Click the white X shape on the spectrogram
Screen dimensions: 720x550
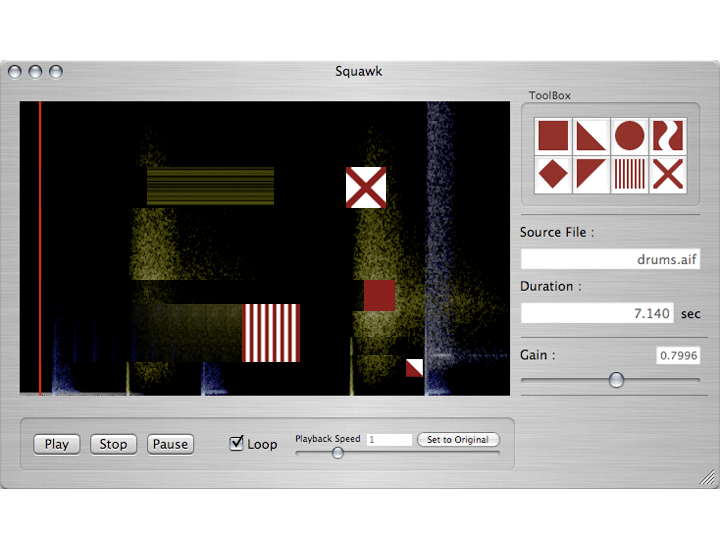click(x=366, y=187)
